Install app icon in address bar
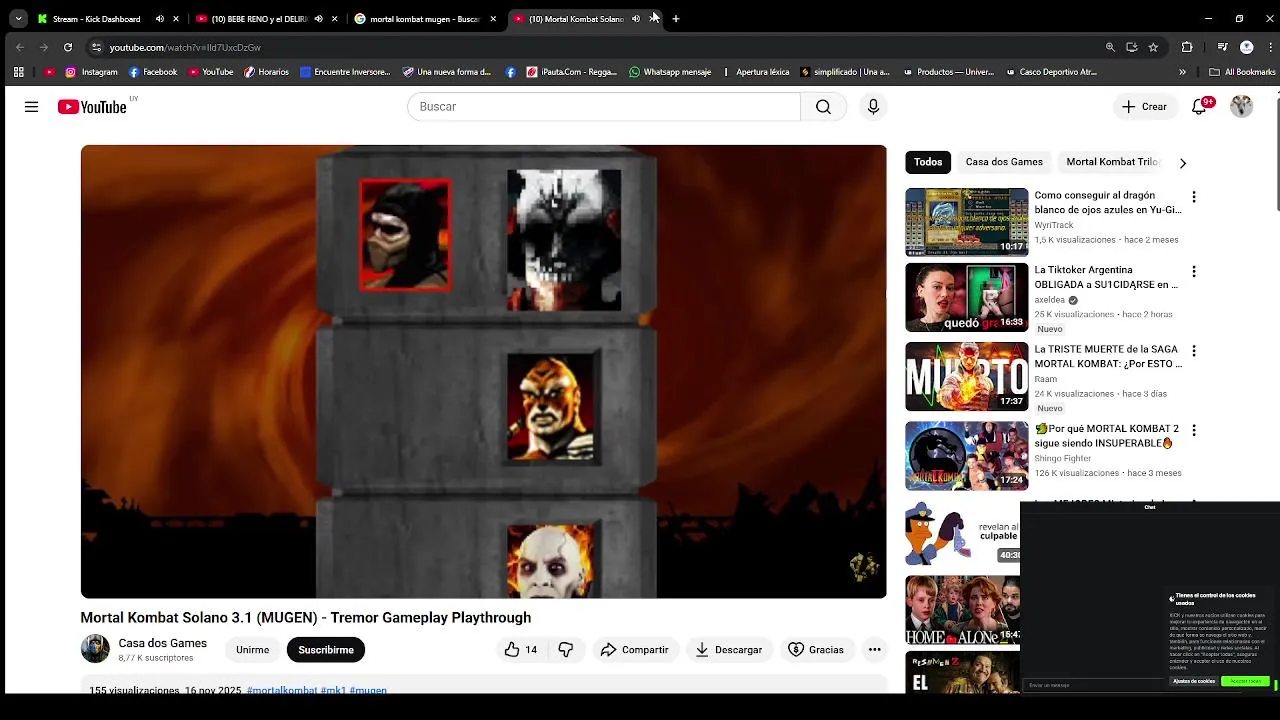 point(1132,47)
